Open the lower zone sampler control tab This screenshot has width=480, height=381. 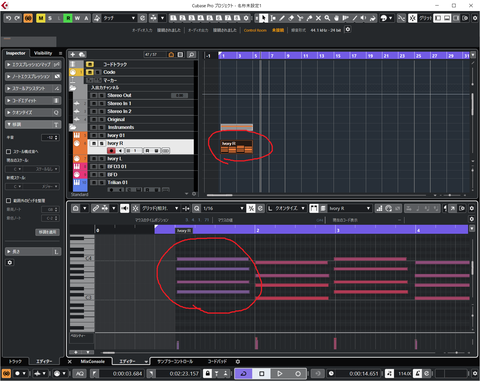click(x=175, y=362)
